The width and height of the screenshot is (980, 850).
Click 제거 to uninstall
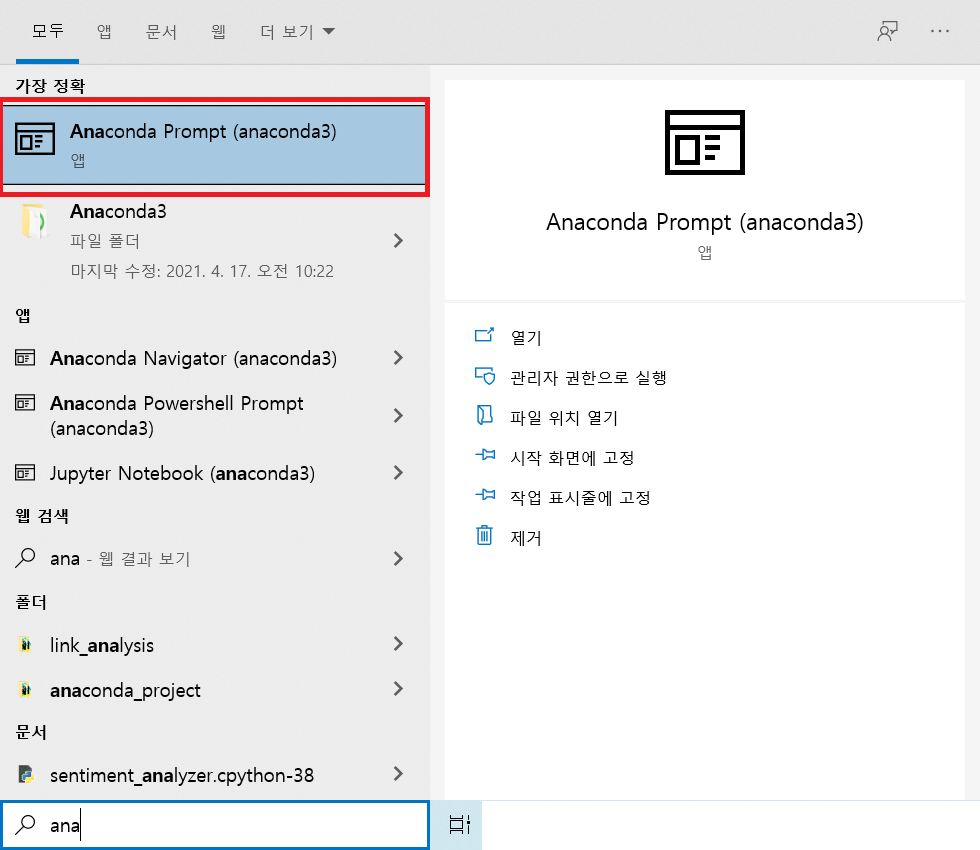[x=526, y=538]
